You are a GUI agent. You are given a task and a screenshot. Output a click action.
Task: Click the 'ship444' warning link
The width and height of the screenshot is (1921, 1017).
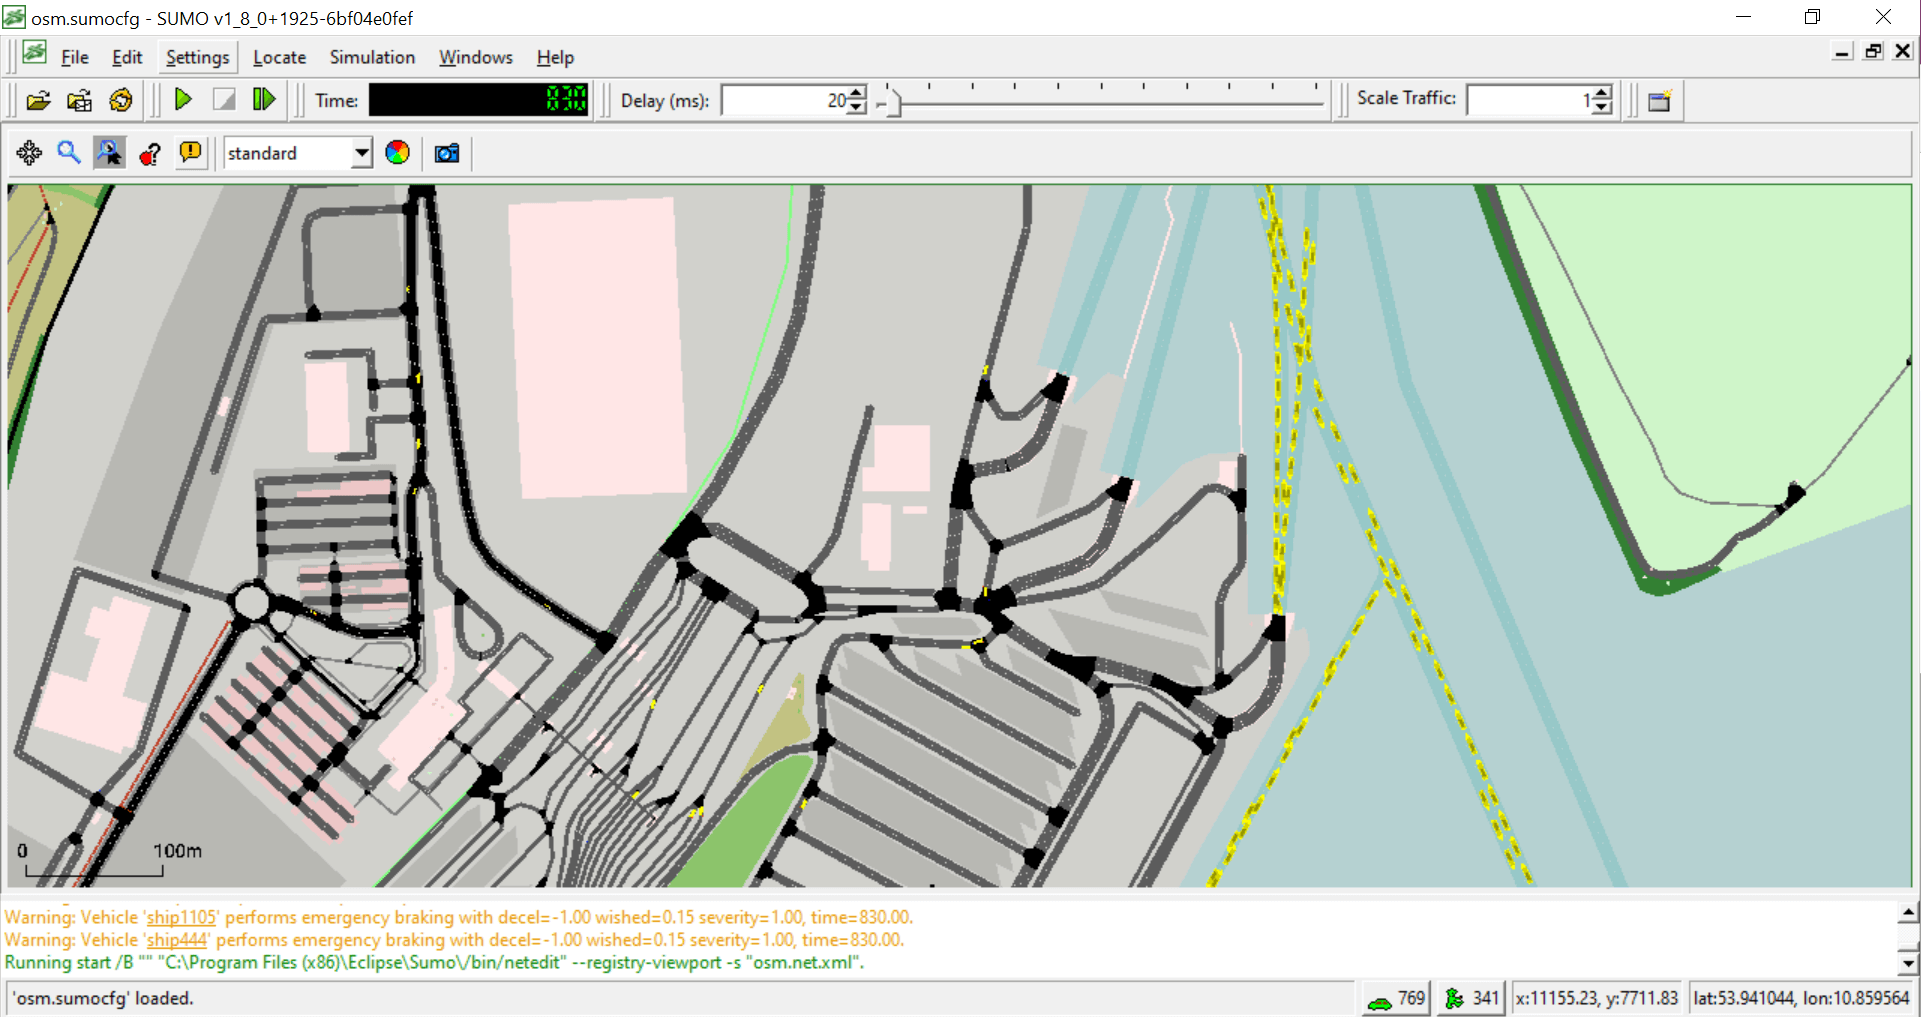177,940
